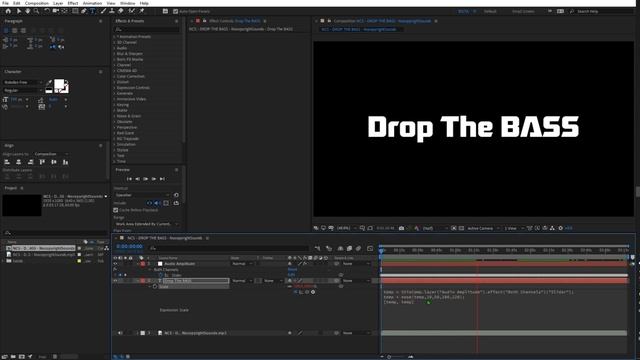This screenshot has height=360, width=640.
Task: Toggle the Slider property stopwatch
Action: (x=160, y=275)
